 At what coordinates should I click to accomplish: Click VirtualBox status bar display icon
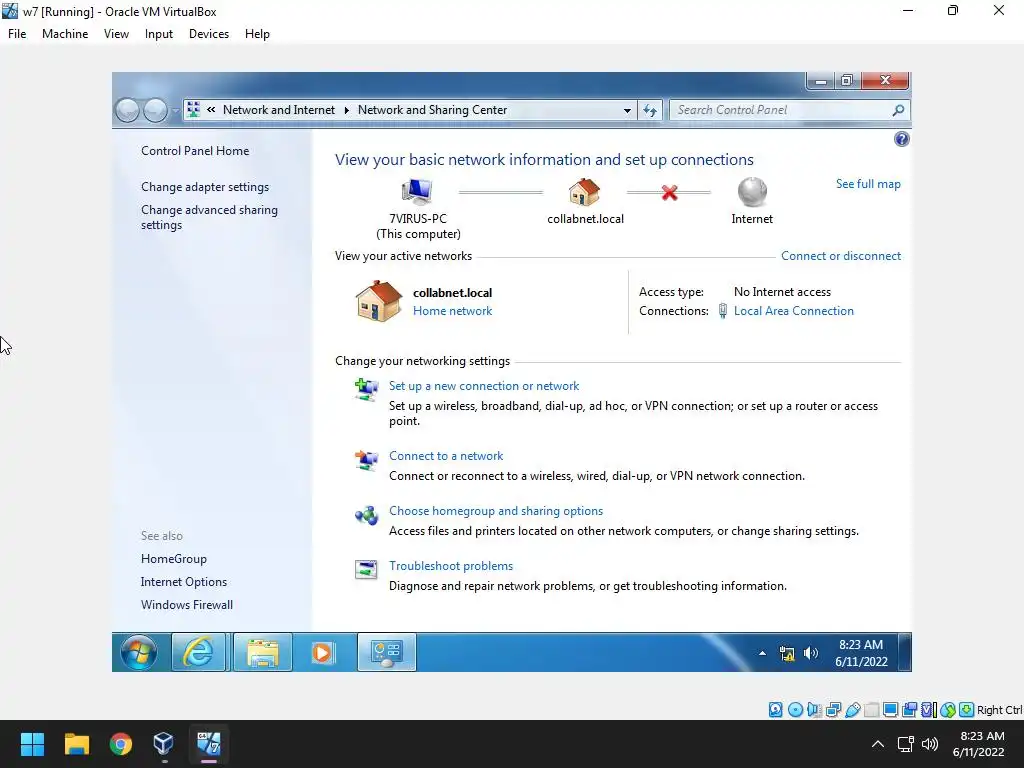pos(890,710)
